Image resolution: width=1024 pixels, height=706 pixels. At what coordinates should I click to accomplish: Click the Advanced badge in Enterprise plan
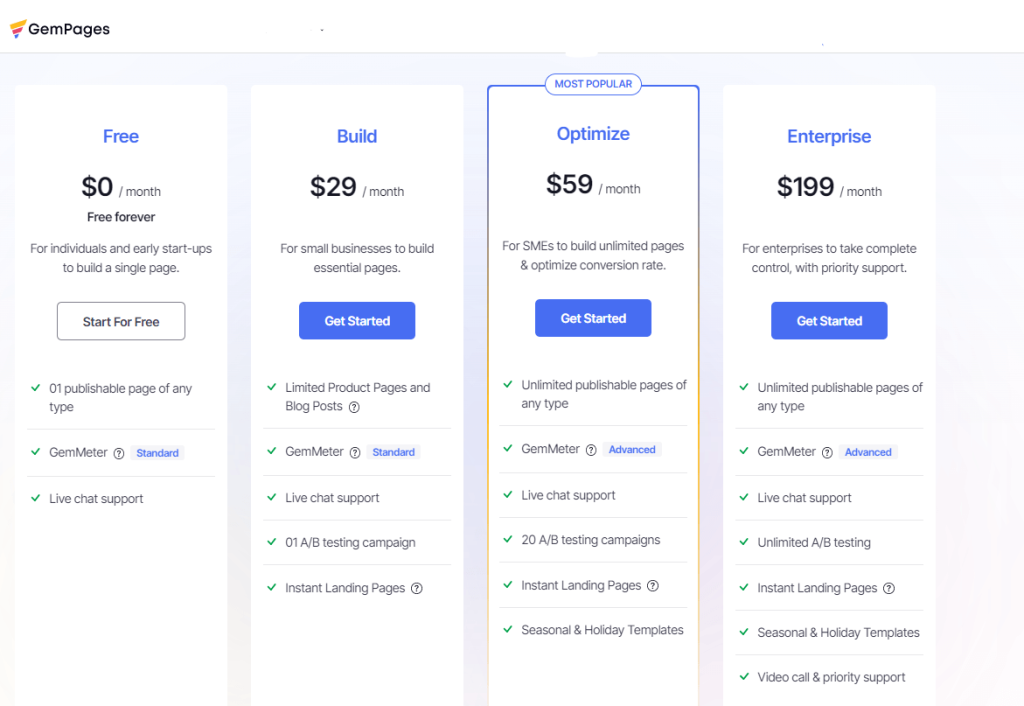coord(868,452)
